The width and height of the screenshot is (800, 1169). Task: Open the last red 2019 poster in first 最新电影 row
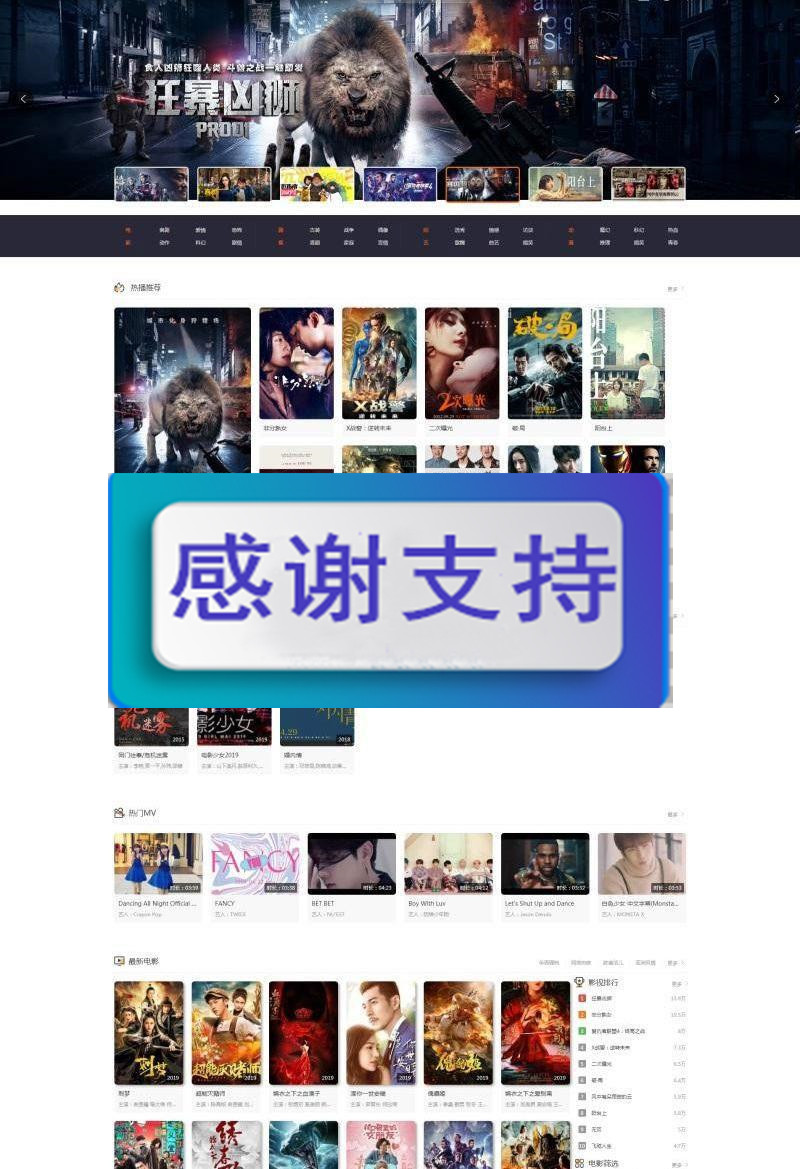coord(535,1033)
